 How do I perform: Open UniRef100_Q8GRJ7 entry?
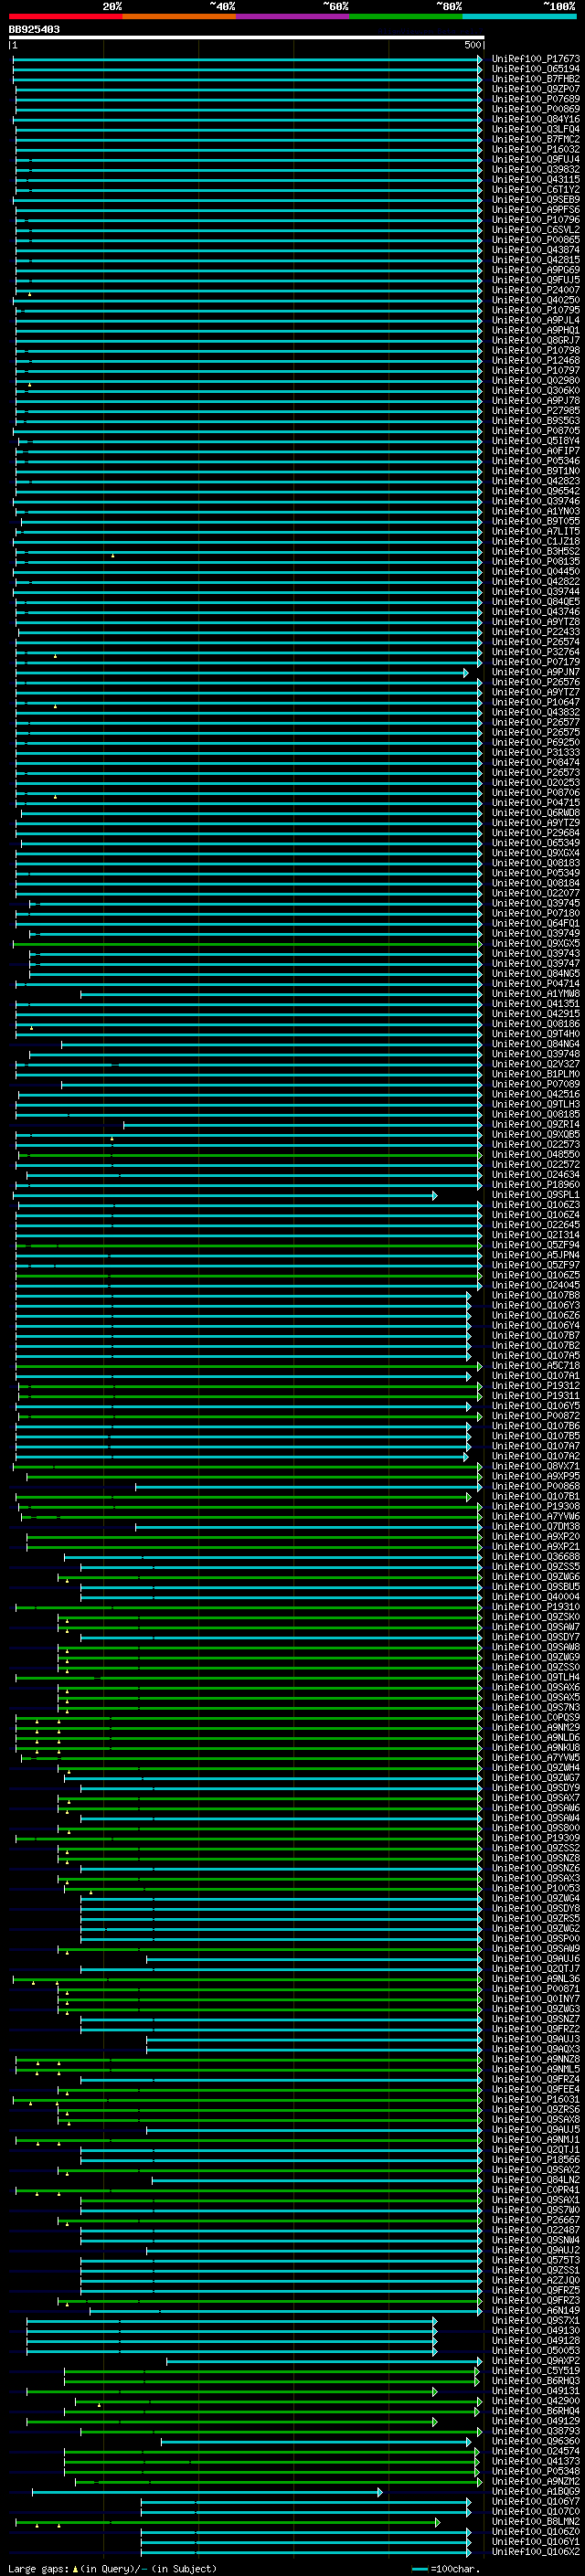[x=535, y=340]
